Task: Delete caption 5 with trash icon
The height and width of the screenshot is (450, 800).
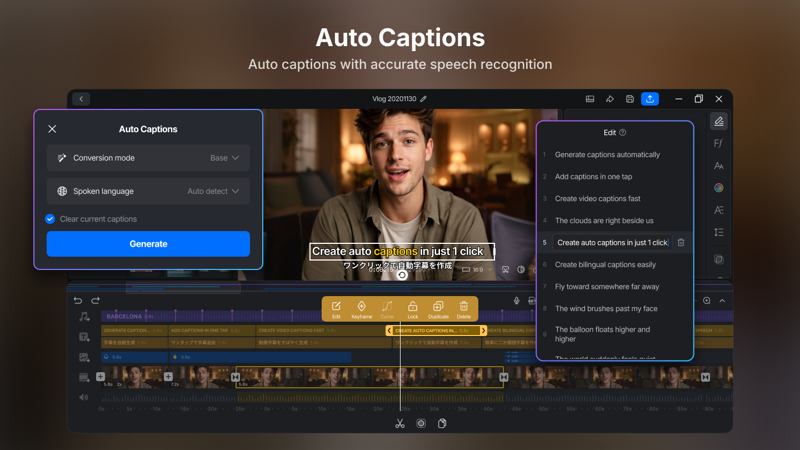Action: [681, 243]
